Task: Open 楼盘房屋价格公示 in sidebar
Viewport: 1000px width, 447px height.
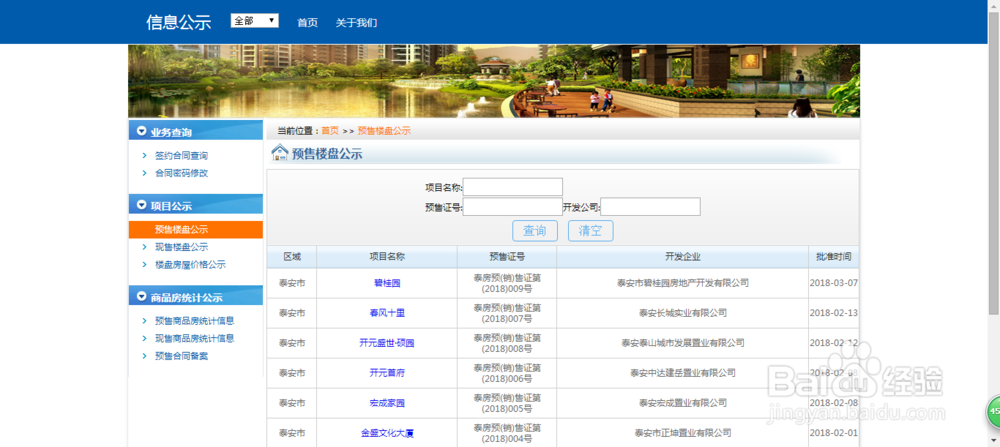Action: 191,264
